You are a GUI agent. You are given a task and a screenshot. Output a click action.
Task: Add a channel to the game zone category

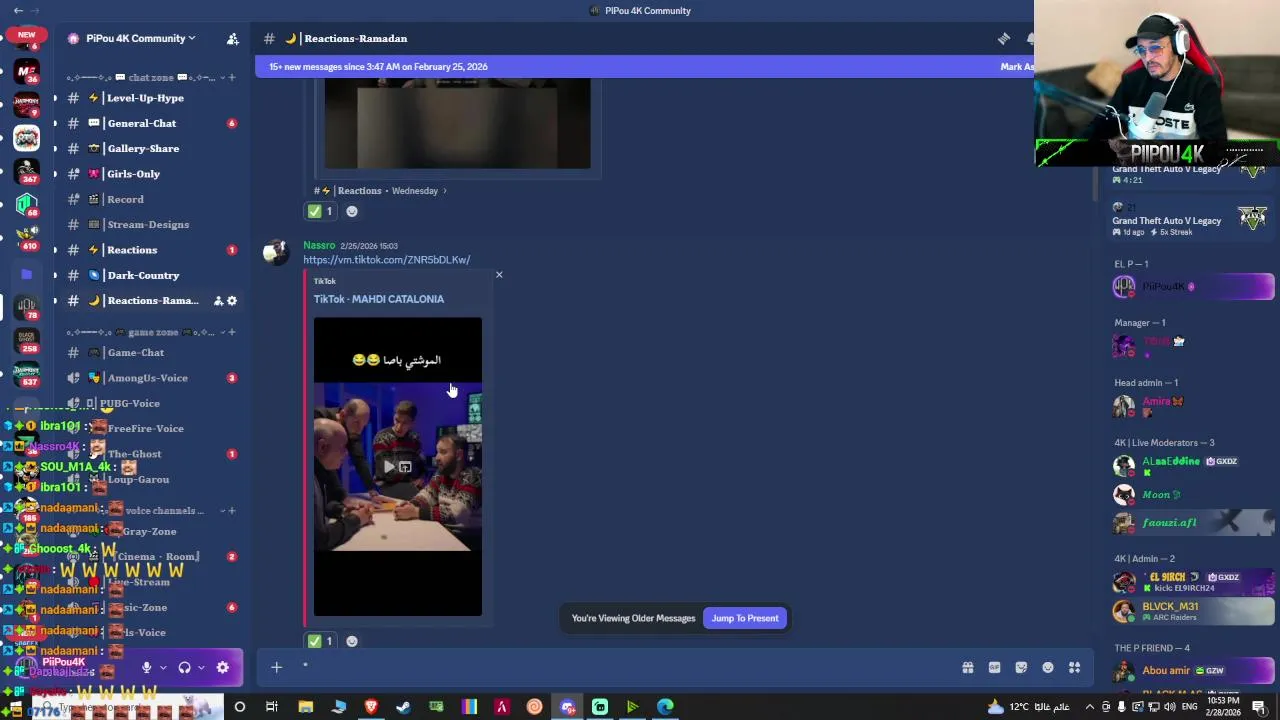[x=232, y=332]
